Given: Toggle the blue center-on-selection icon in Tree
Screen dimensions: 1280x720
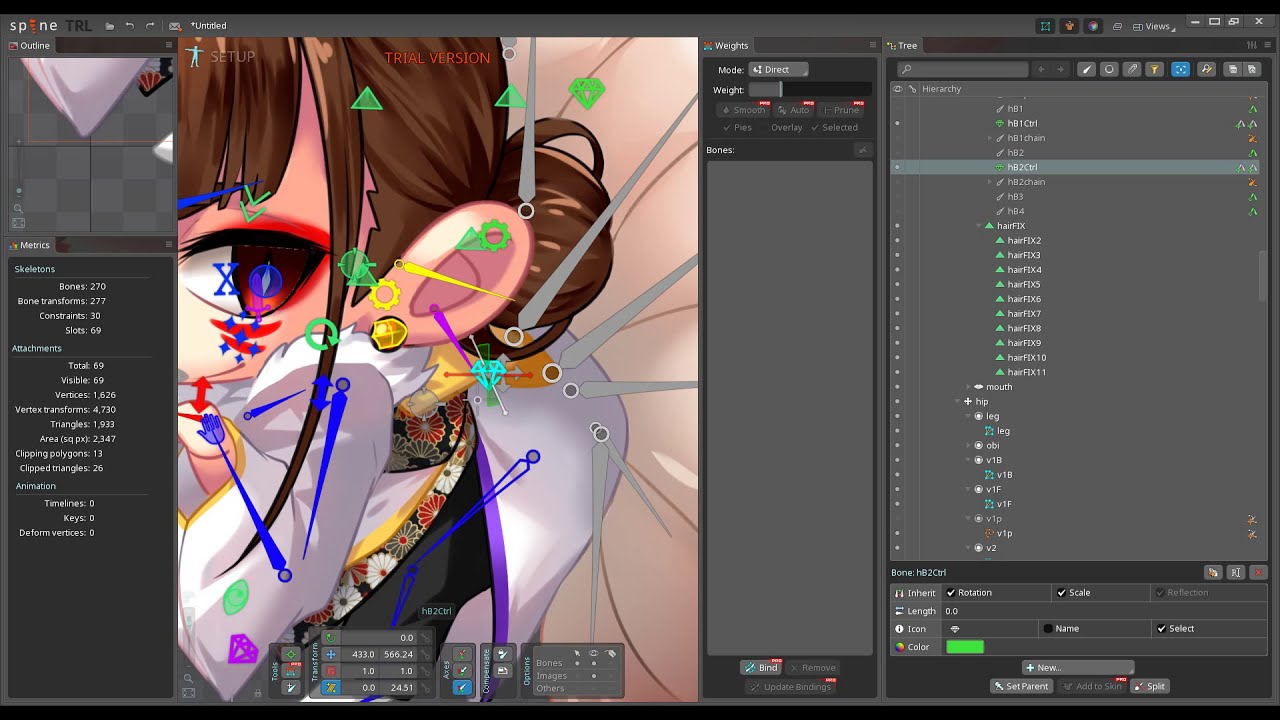Looking at the screenshot, I should [1181, 69].
